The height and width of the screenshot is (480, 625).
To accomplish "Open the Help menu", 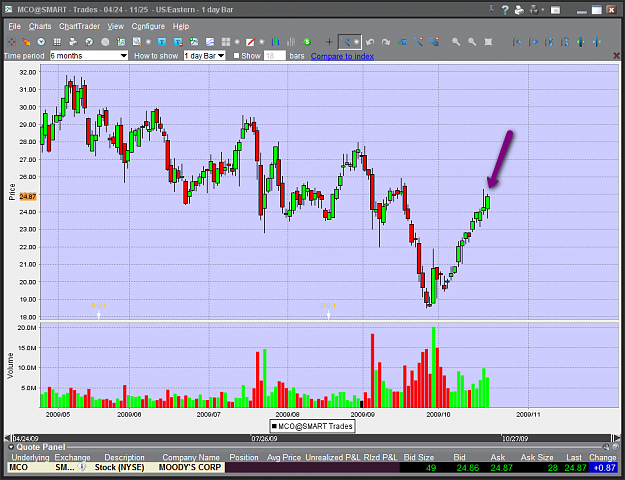I will (181, 26).
